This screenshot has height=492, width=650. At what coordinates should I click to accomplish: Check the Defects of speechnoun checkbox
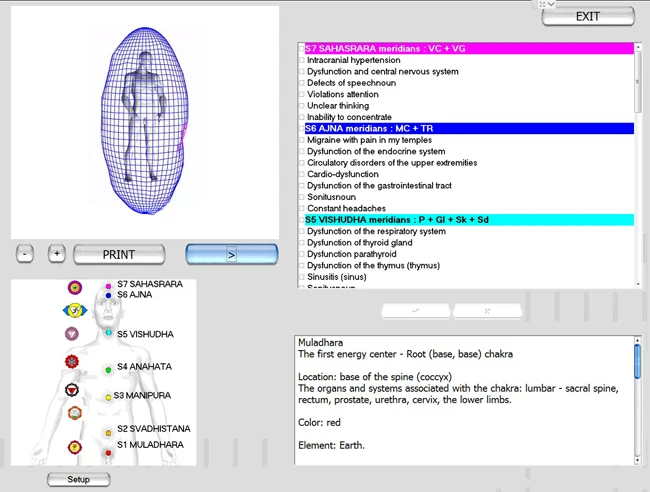point(302,83)
